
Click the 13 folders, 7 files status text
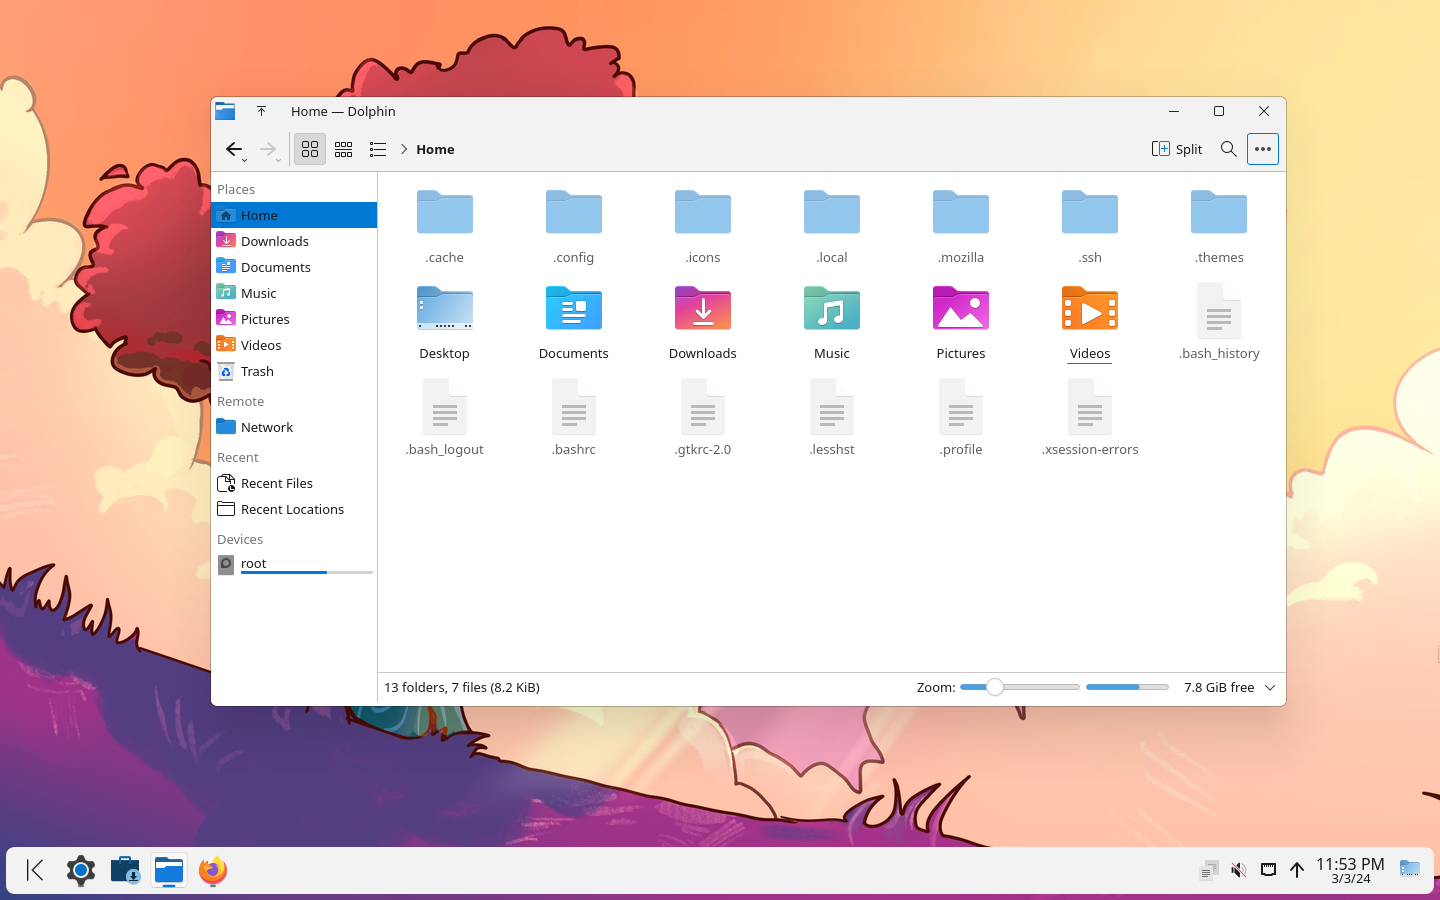462,687
